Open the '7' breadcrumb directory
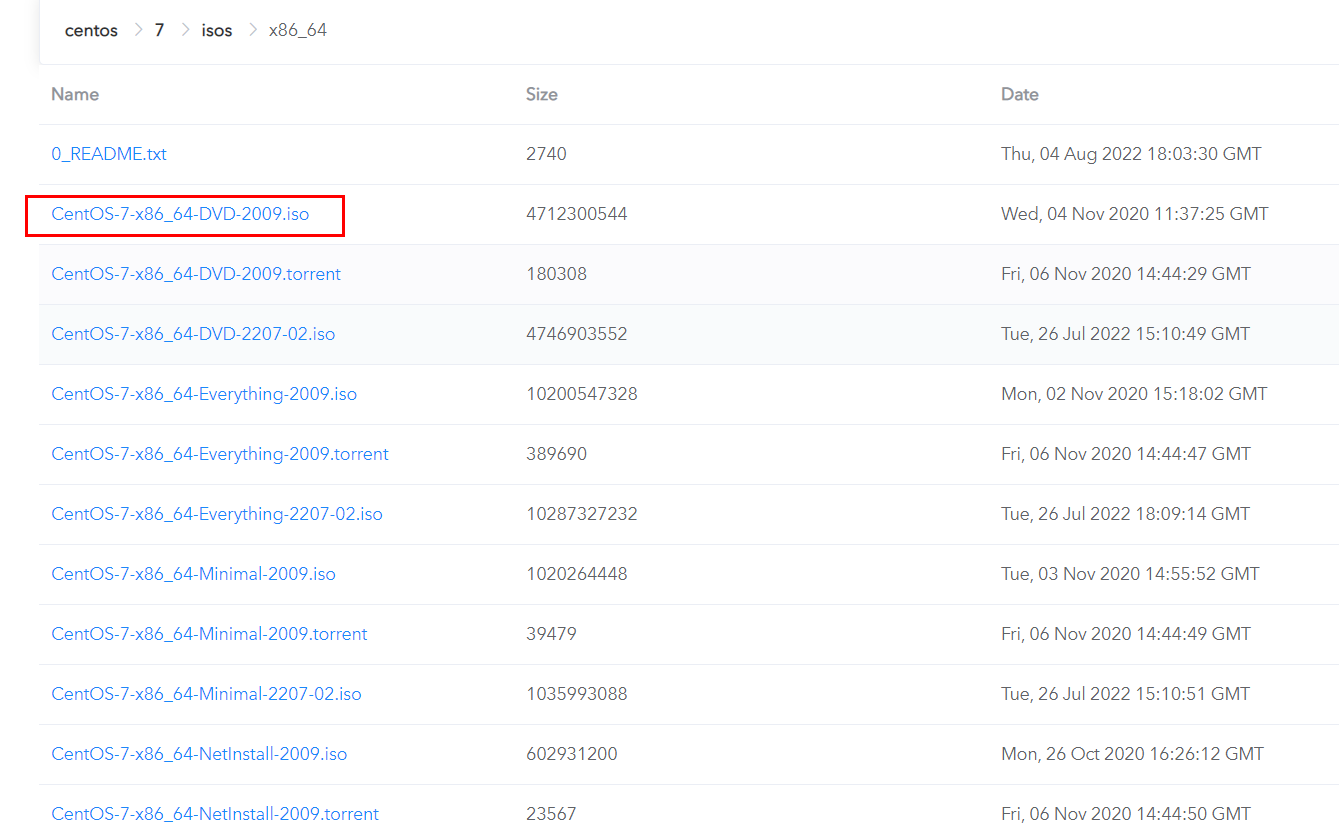Image resolution: width=1339 pixels, height=835 pixels. pos(159,30)
